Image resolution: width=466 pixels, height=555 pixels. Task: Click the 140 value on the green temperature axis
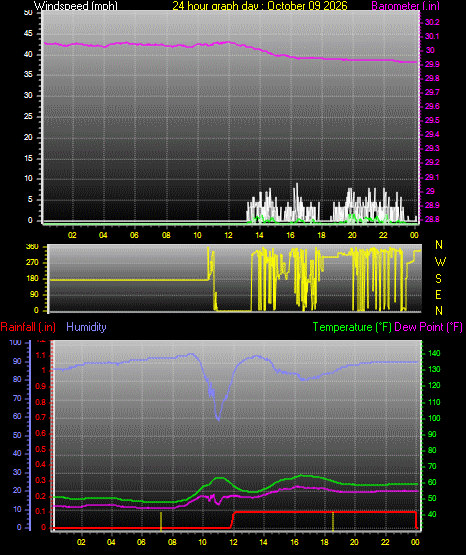(x=434, y=353)
